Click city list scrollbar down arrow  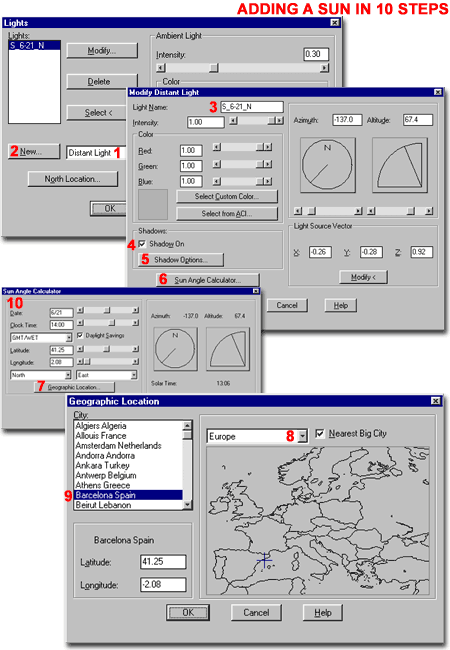[x=187, y=505]
